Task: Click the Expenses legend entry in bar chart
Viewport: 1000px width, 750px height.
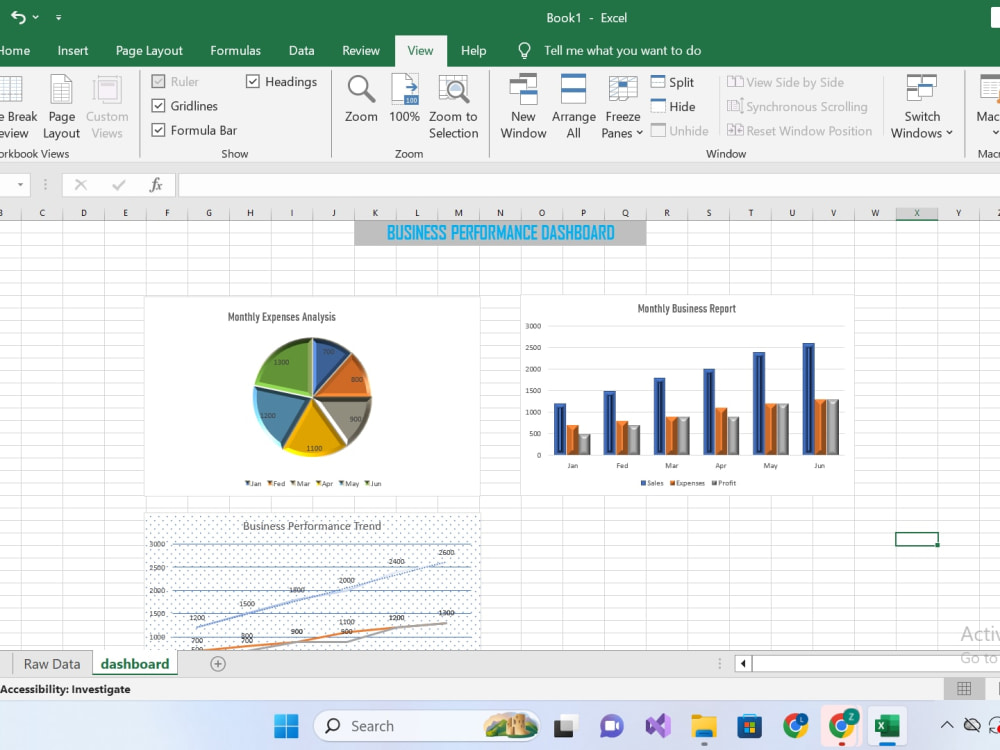Action: pos(687,483)
